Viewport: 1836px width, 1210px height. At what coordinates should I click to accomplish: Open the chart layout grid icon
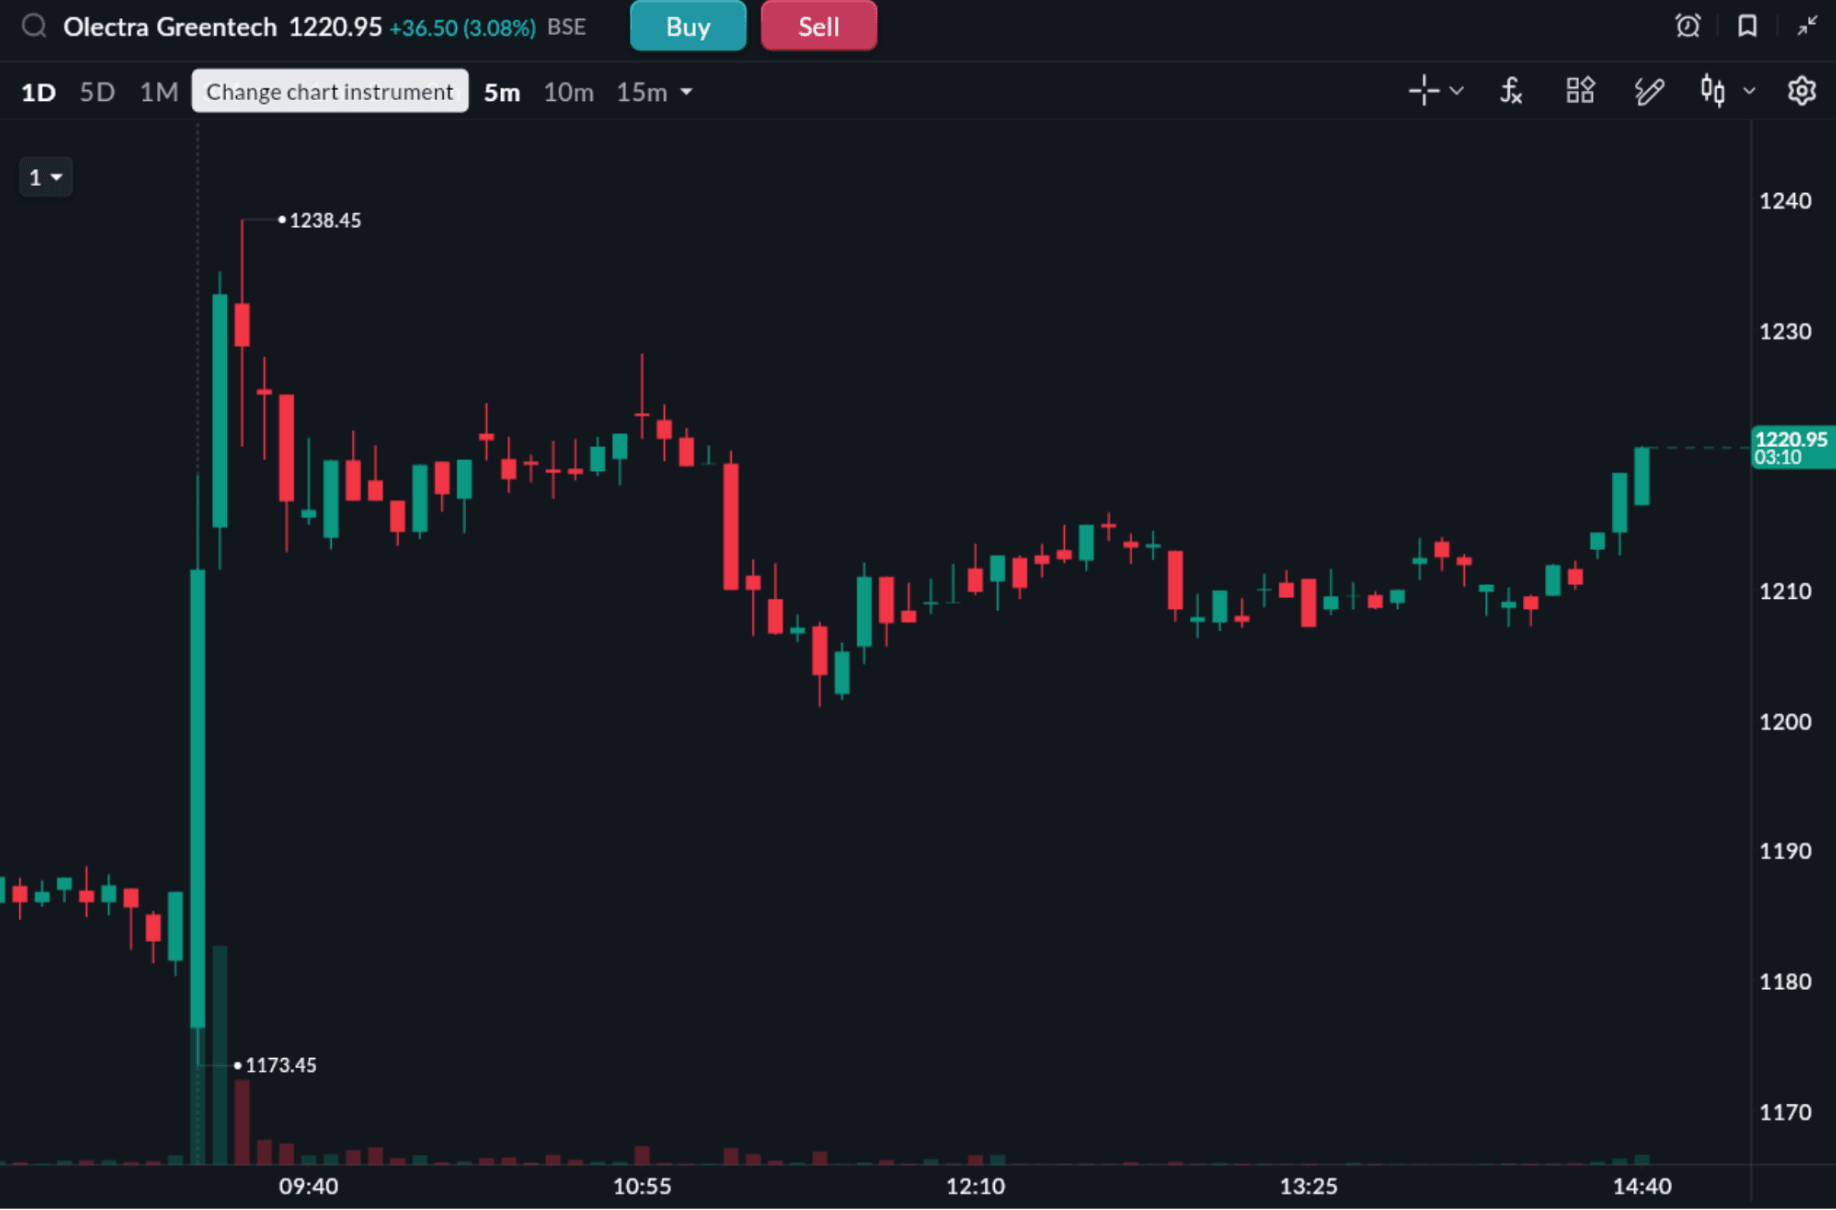coord(1580,91)
